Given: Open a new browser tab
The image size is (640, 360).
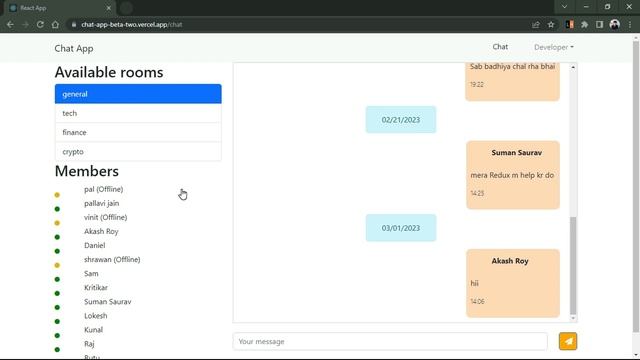Looking at the screenshot, I should tap(127, 8).
